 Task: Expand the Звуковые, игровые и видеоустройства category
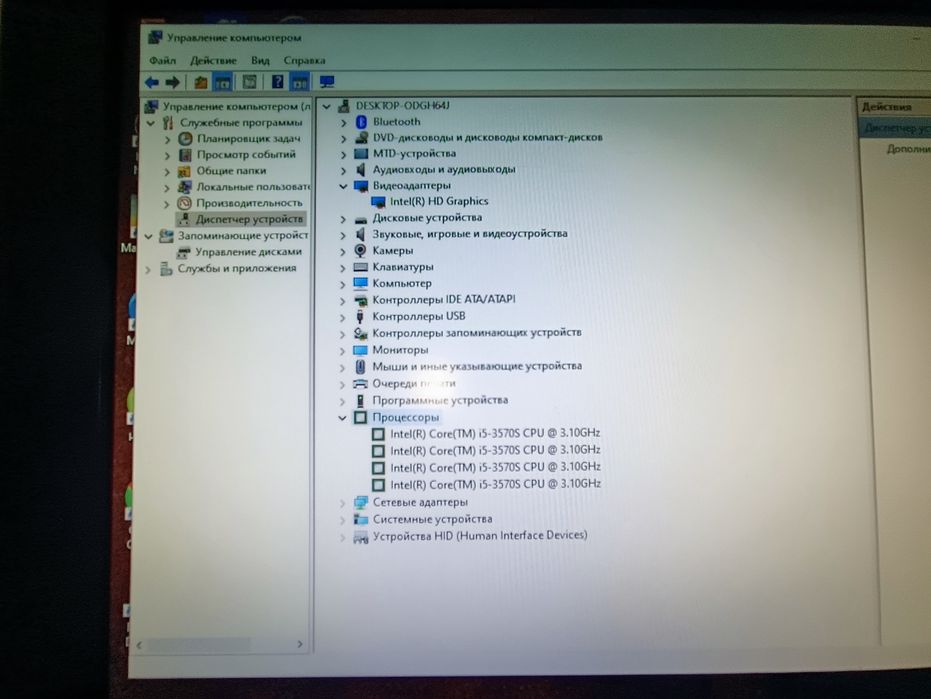pyautogui.click(x=343, y=235)
